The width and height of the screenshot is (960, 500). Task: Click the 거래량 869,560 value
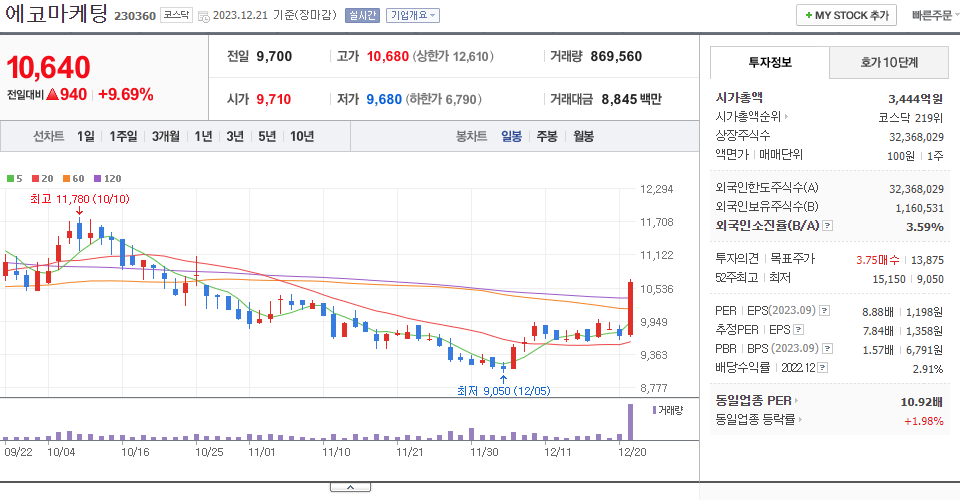click(x=616, y=56)
